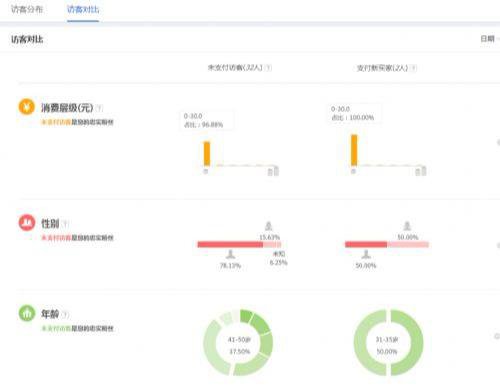Click light pink segment of 支付新买家 gender bar
500x385 pixels.
point(408,245)
